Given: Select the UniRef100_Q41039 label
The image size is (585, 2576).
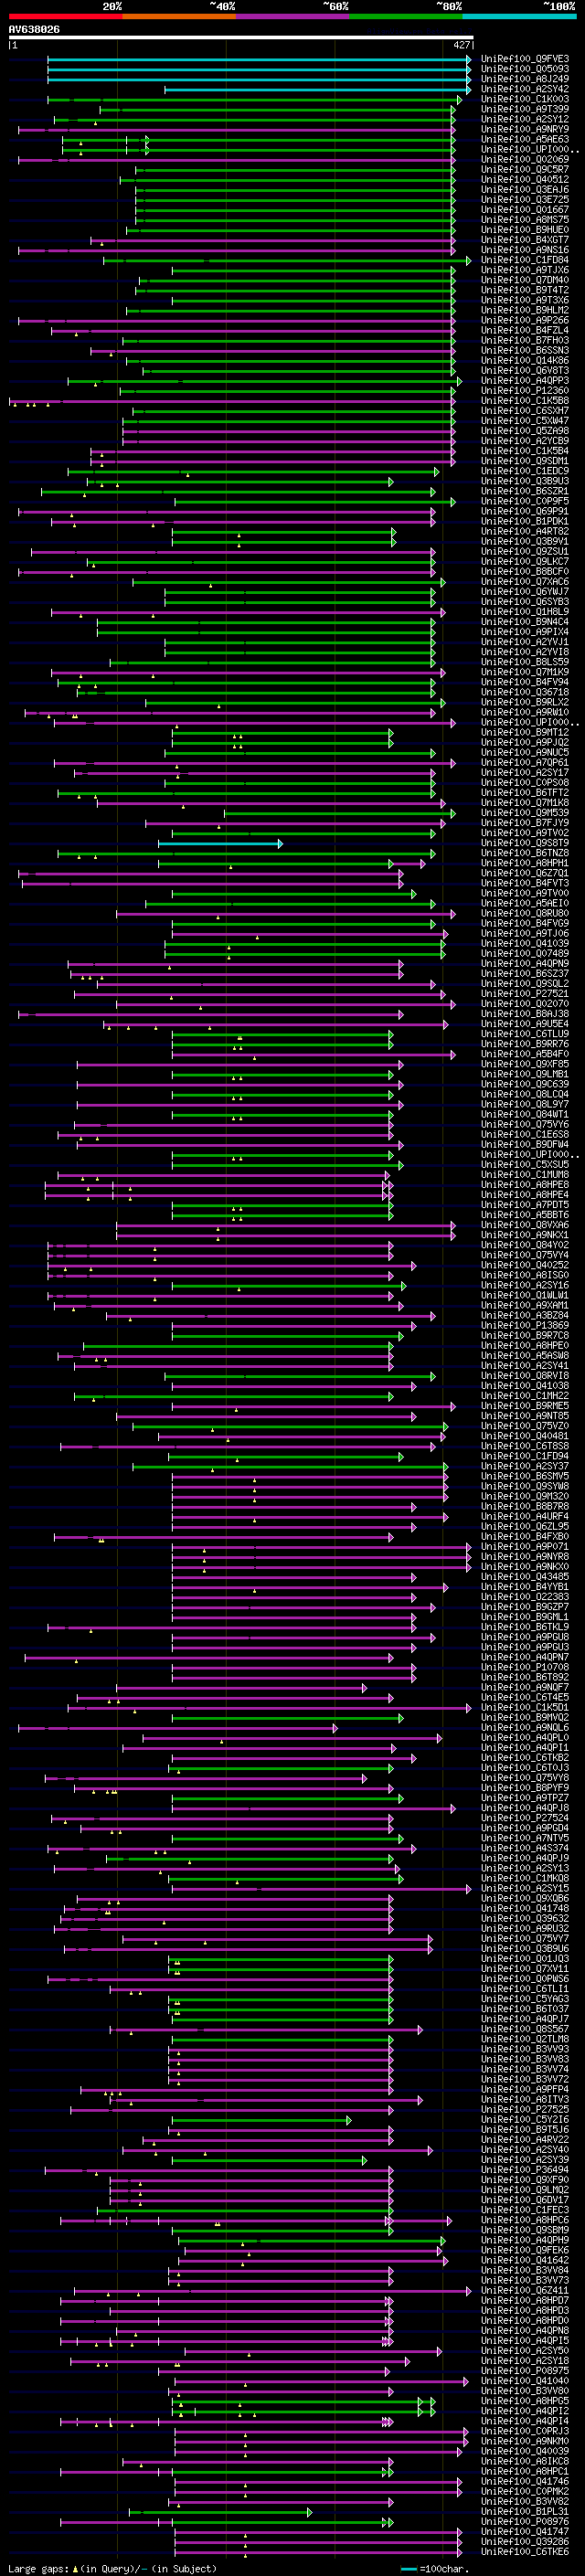Looking at the screenshot, I should (525, 943).
